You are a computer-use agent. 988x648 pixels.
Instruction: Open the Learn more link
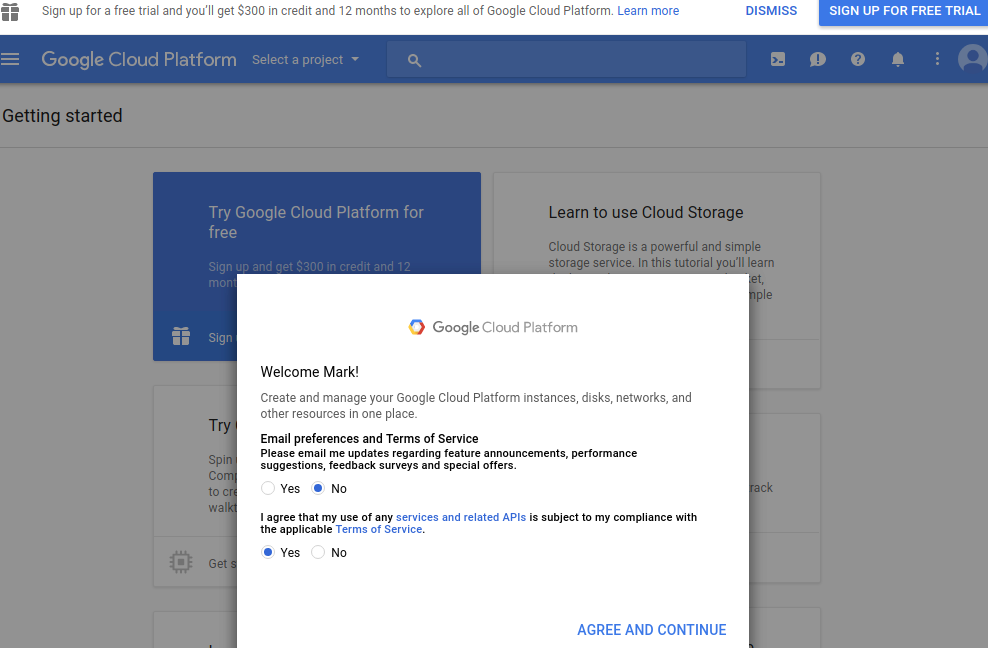[x=648, y=11]
